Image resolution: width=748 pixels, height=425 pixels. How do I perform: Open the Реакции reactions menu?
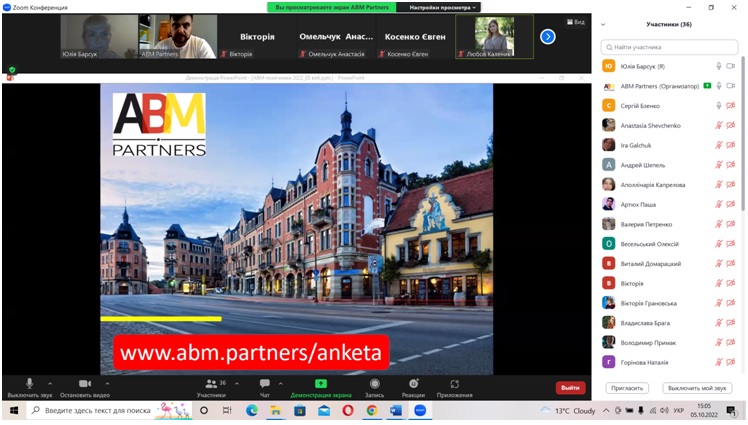[x=413, y=388]
